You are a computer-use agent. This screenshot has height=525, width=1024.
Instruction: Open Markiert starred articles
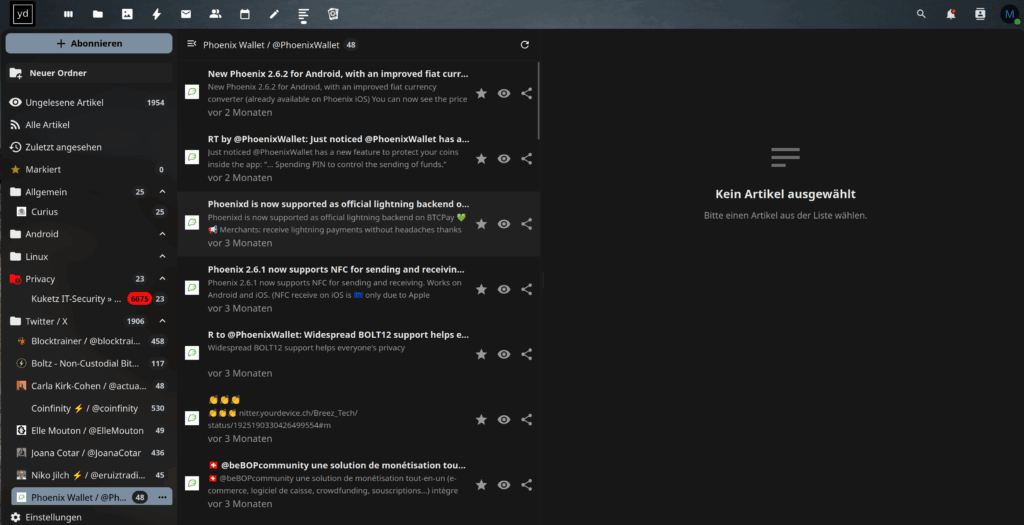(89, 170)
